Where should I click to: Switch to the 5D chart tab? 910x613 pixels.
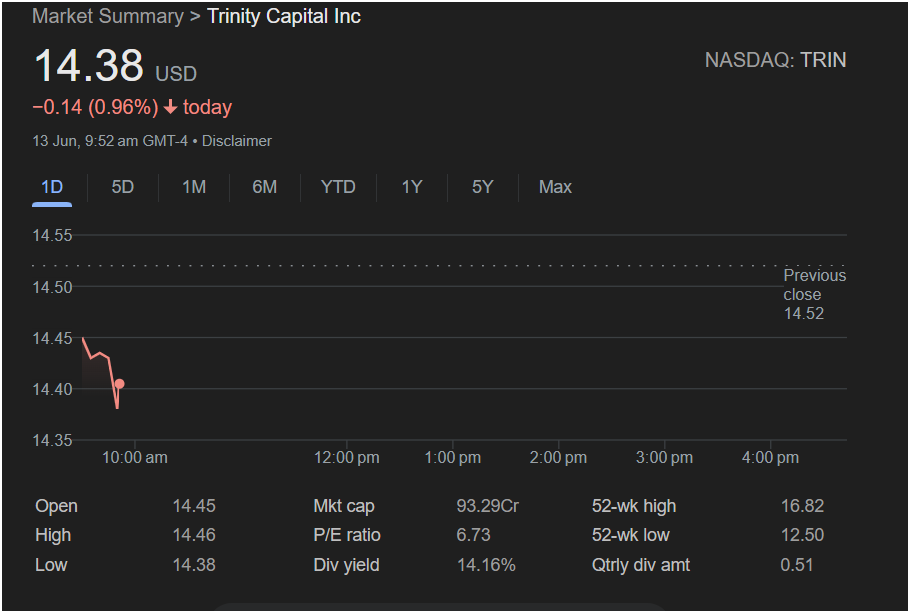pyautogui.click(x=122, y=187)
